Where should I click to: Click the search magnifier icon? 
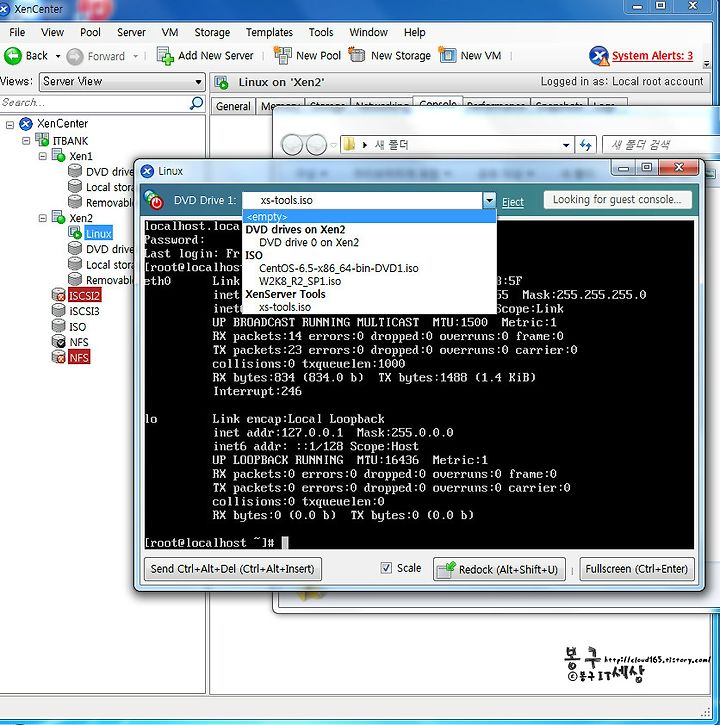click(197, 103)
